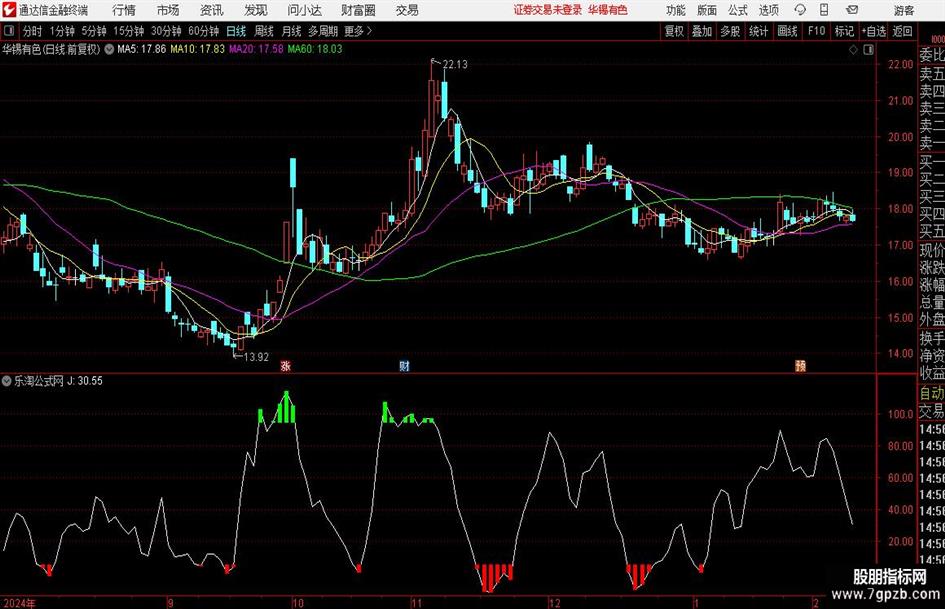Open the 交易 menu
The width and height of the screenshot is (945, 609).
[x=407, y=10]
